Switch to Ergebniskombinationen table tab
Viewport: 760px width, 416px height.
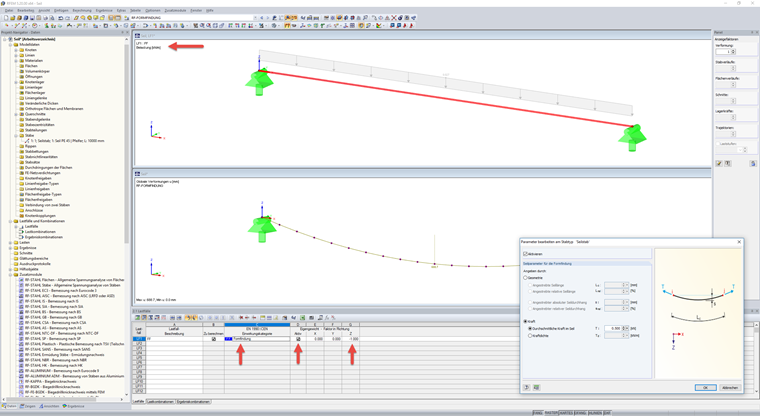coord(193,401)
